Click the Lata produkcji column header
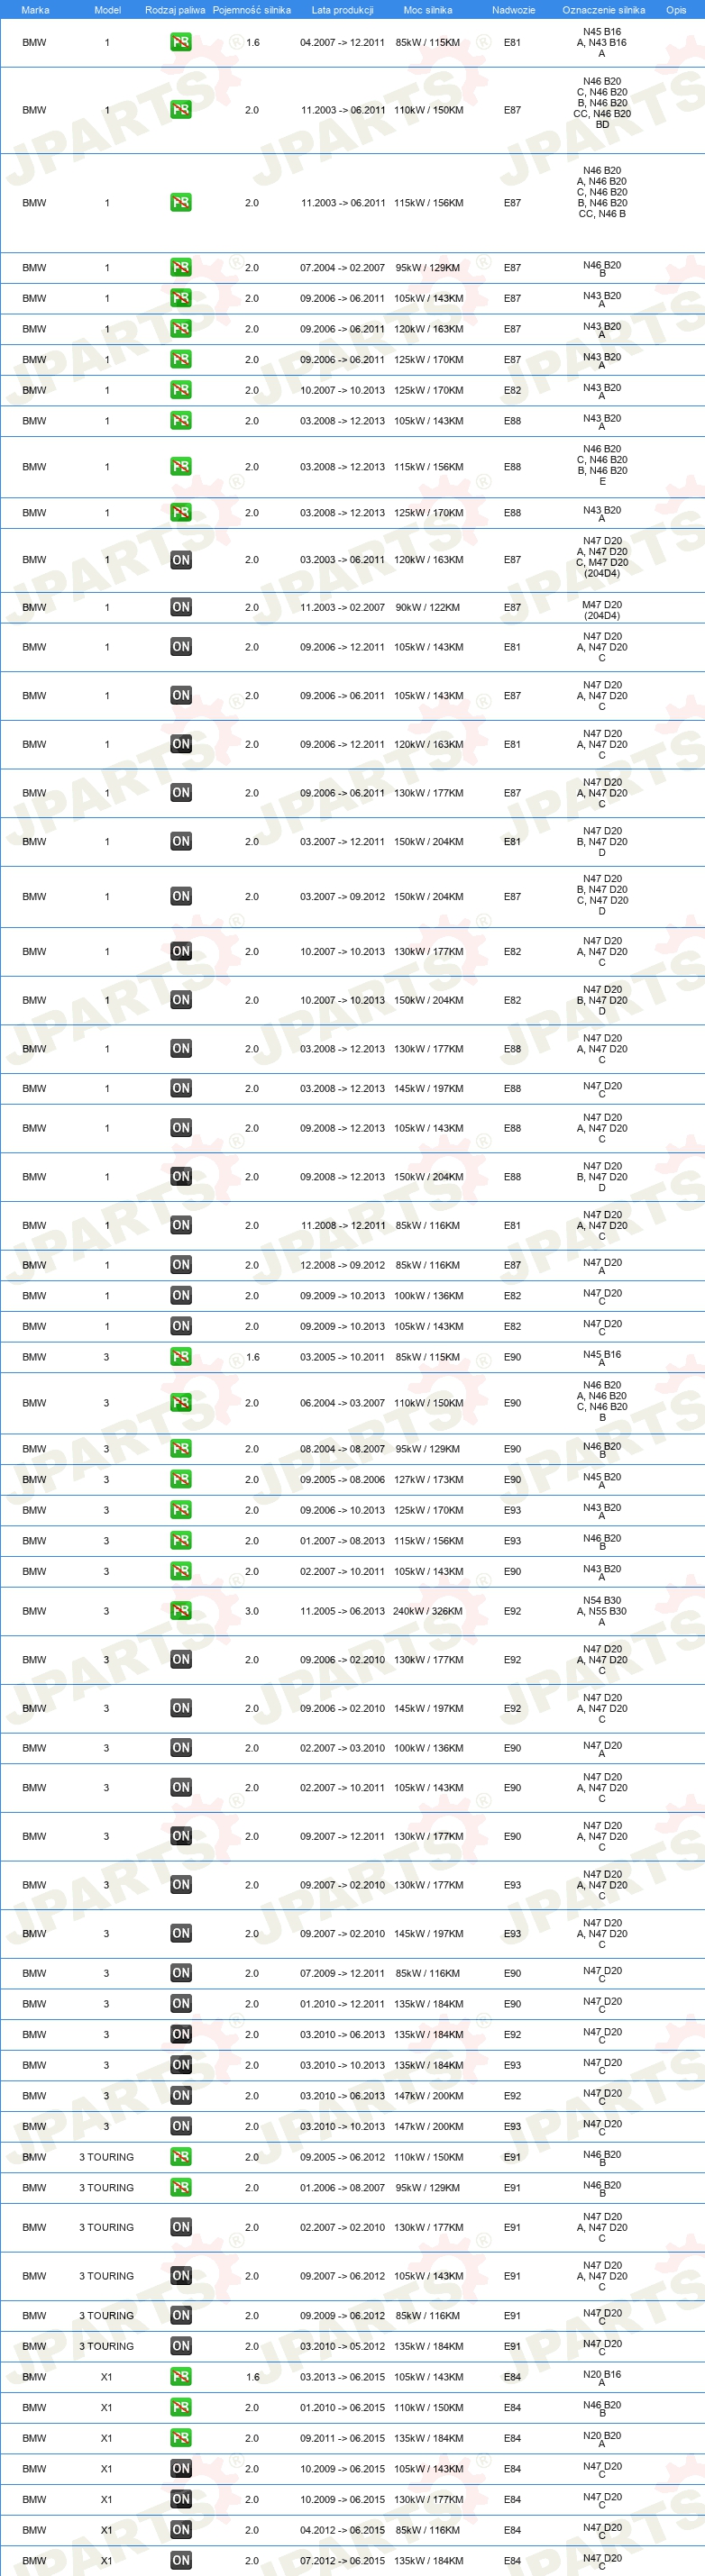The width and height of the screenshot is (705, 2576). pos(342,10)
